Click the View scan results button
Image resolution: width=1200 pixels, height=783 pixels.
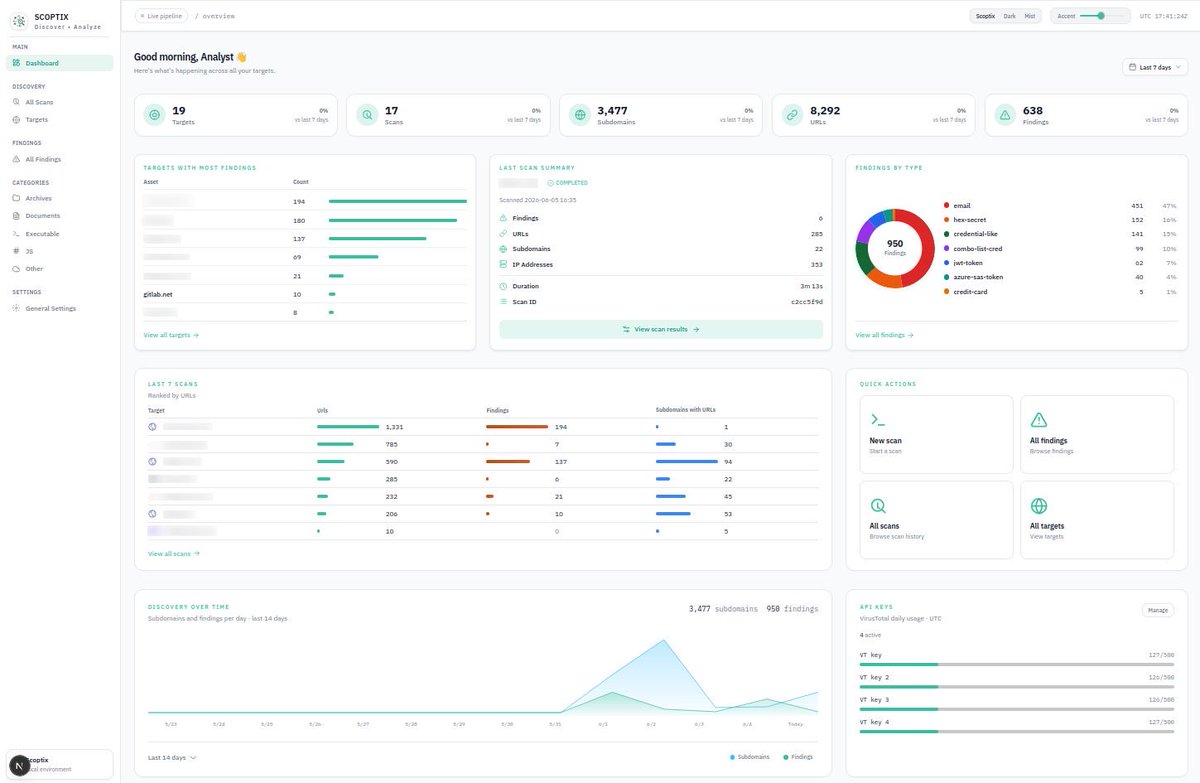661,329
